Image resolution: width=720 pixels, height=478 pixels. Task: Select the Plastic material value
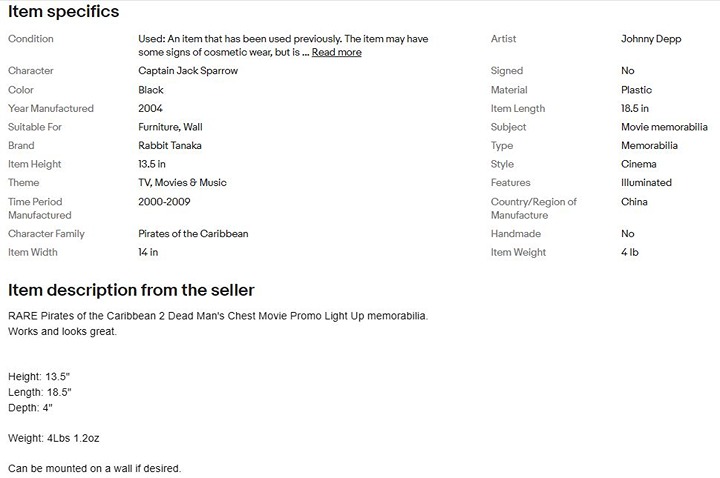point(636,90)
